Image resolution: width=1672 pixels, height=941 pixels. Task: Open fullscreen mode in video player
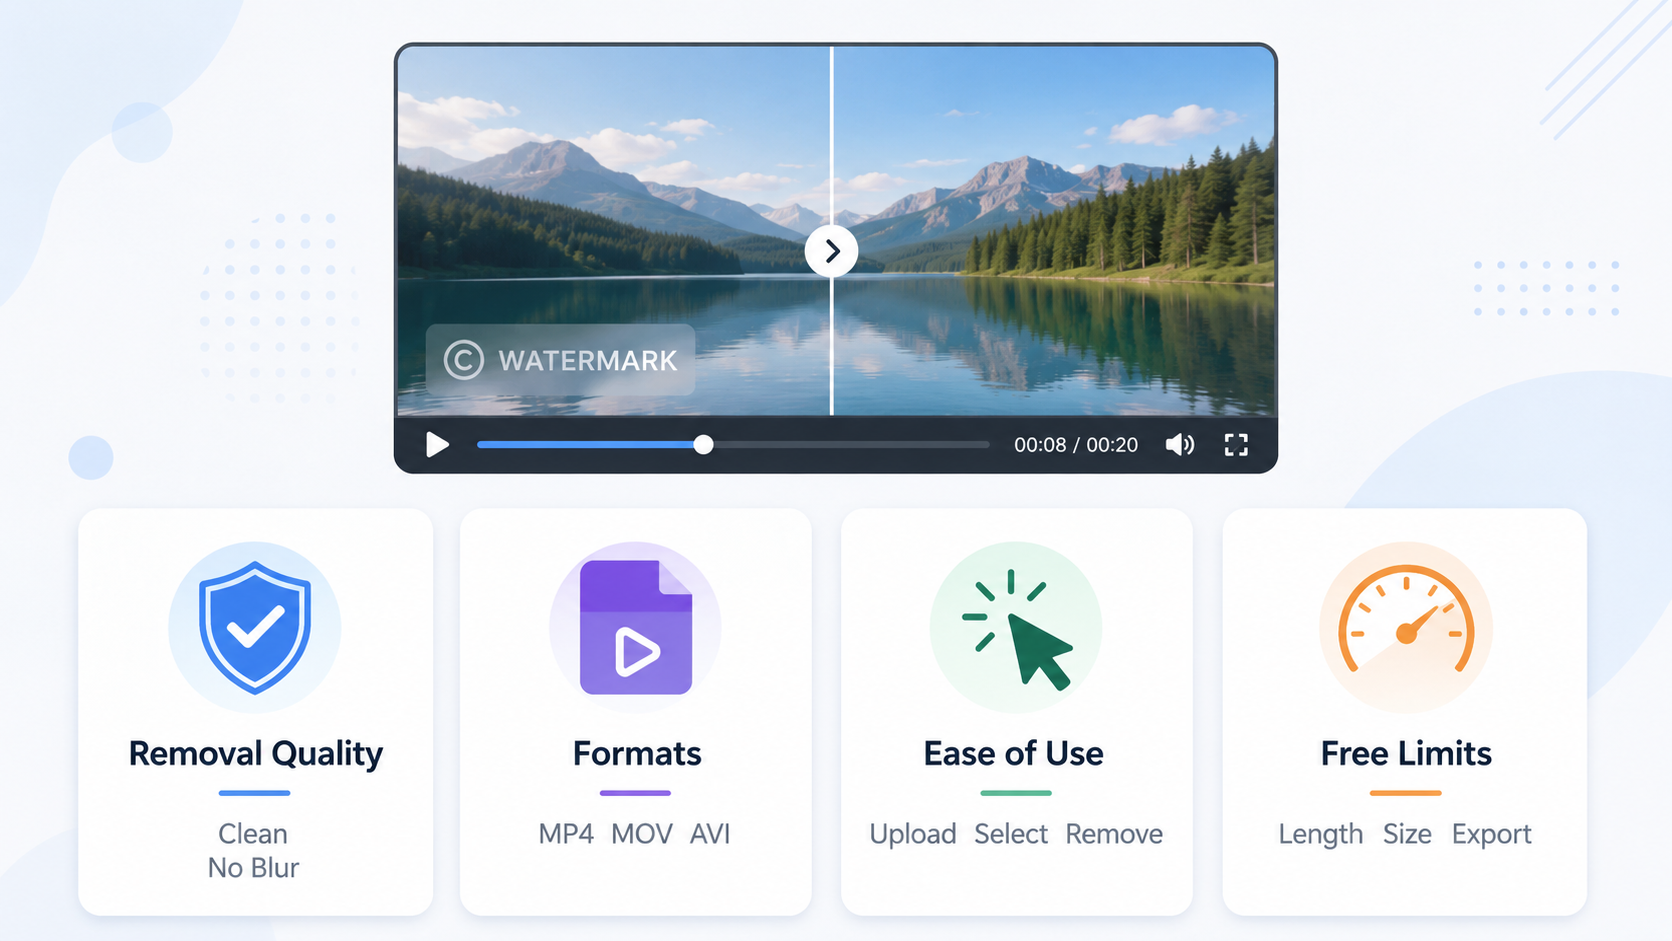click(1236, 445)
